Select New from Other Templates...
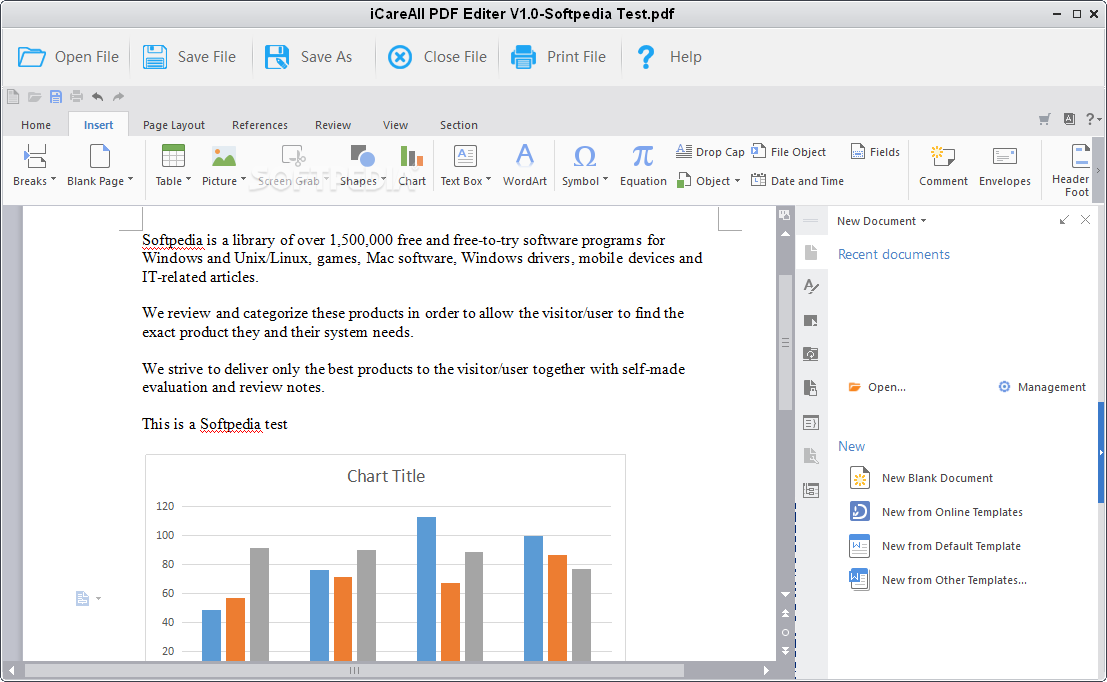Viewport: 1107px width, 682px height. 938,580
